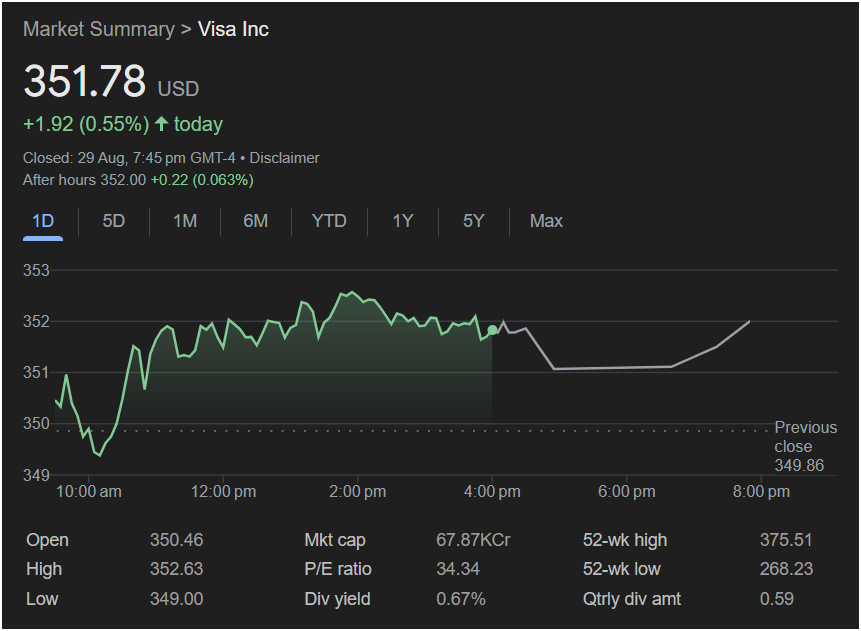Show the 6M price history tab
This screenshot has width=861, height=631.
(256, 221)
